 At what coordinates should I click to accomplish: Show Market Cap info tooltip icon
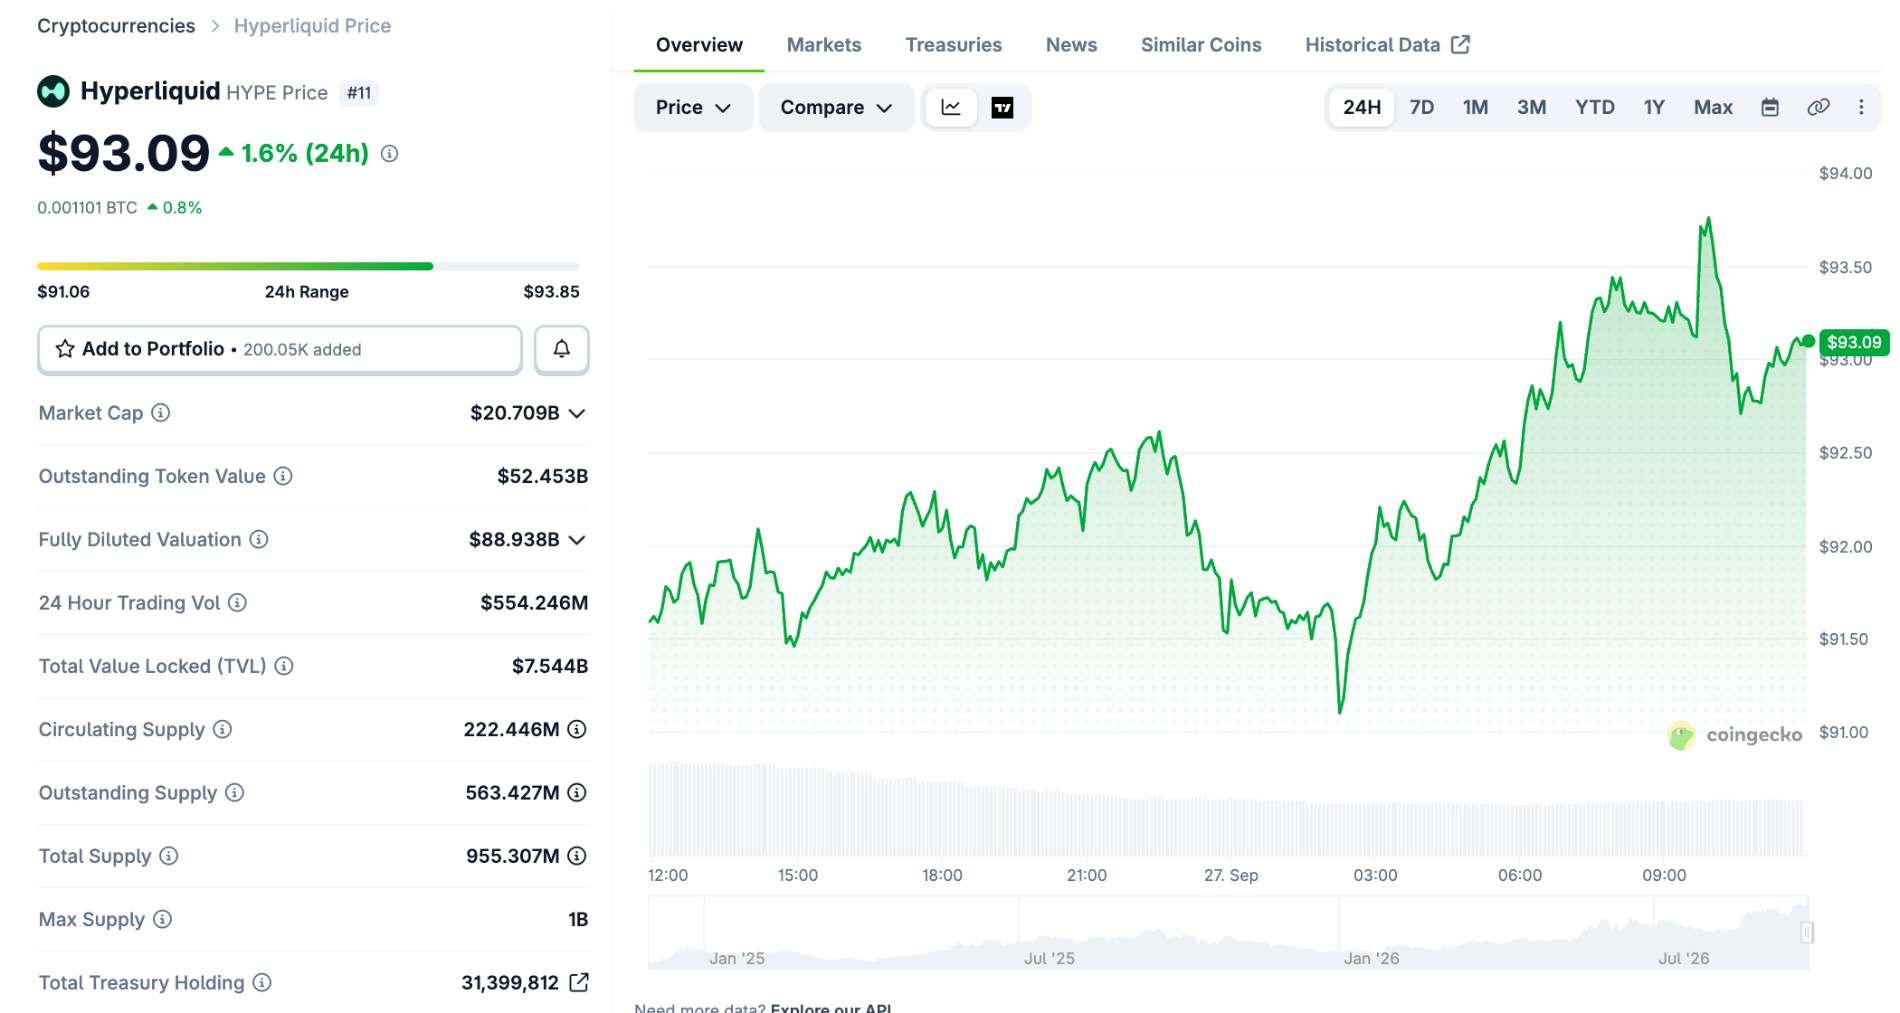pos(160,413)
